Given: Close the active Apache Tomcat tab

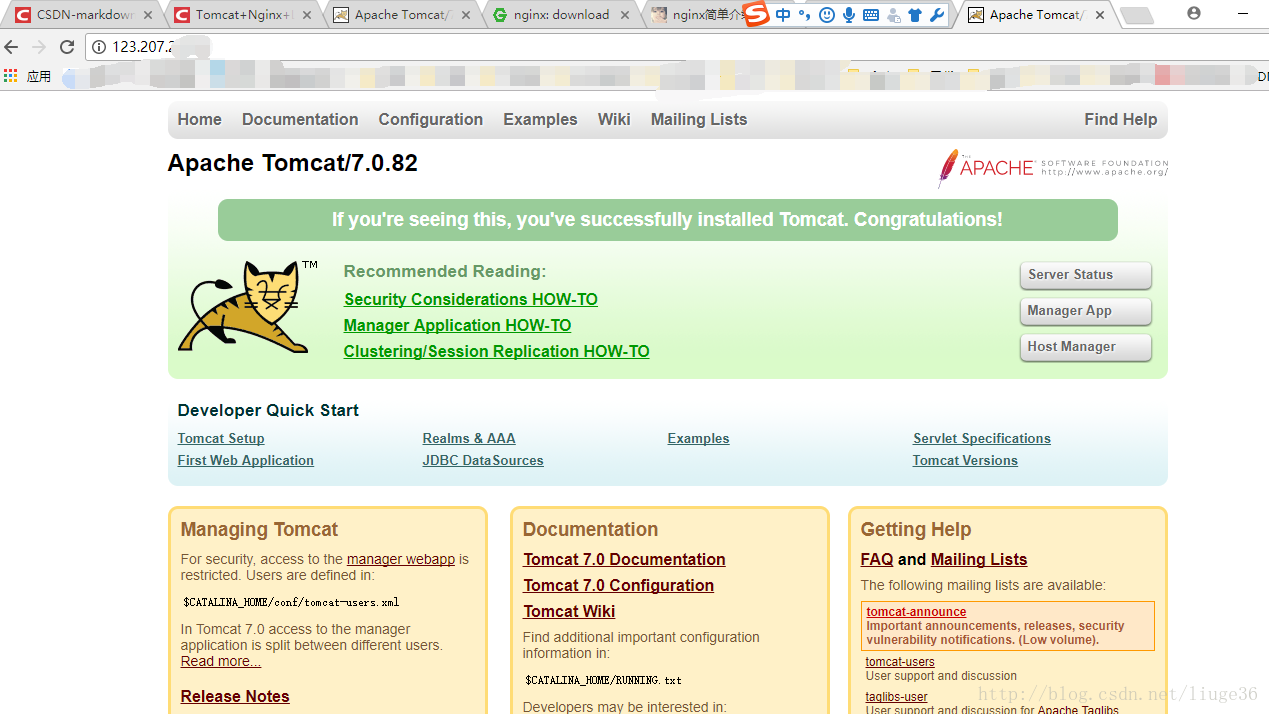Looking at the screenshot, I should (1100, 15).
